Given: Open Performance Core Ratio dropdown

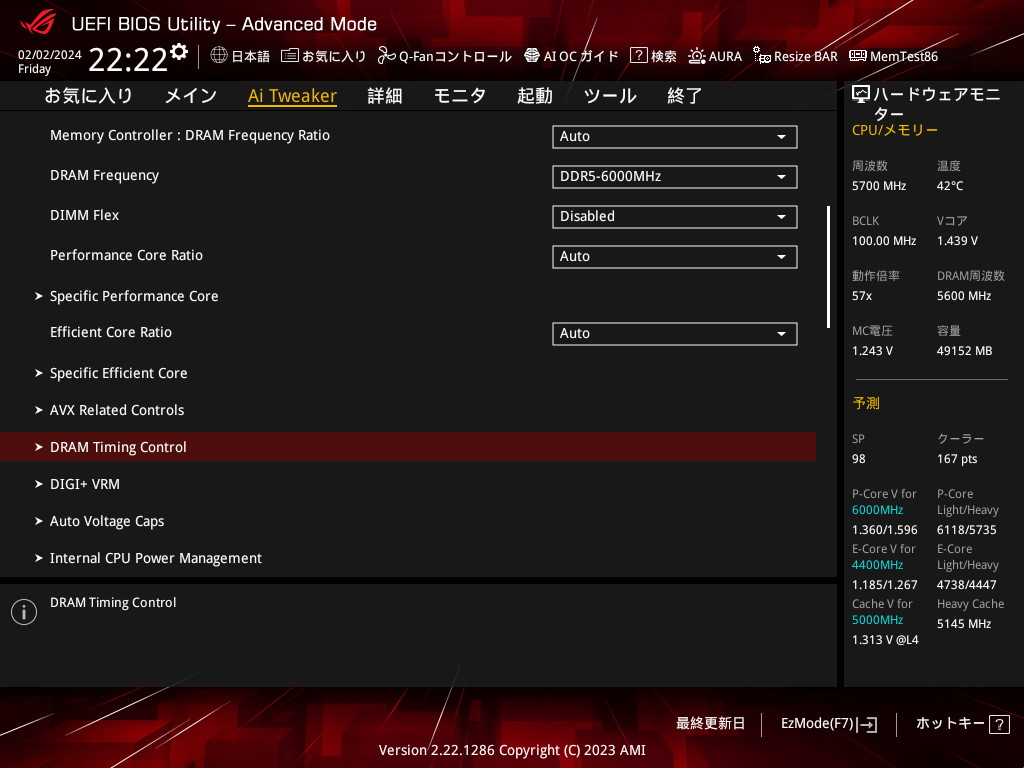Looking at the screenshot, I should [x=675, y=257].
